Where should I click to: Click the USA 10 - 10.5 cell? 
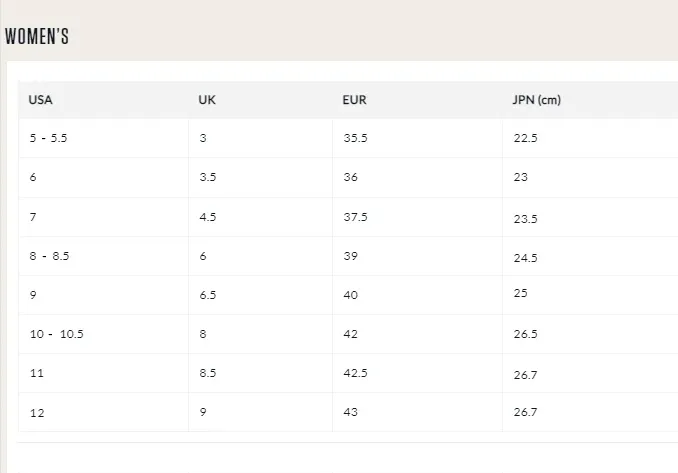(56, 334)
